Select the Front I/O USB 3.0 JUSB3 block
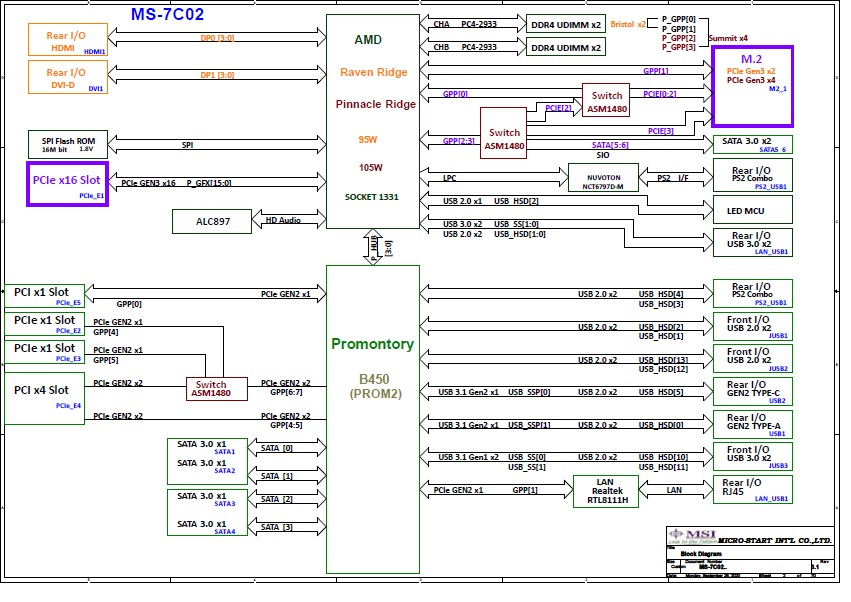This screenshot has height=602, width=851. point(753,457)
